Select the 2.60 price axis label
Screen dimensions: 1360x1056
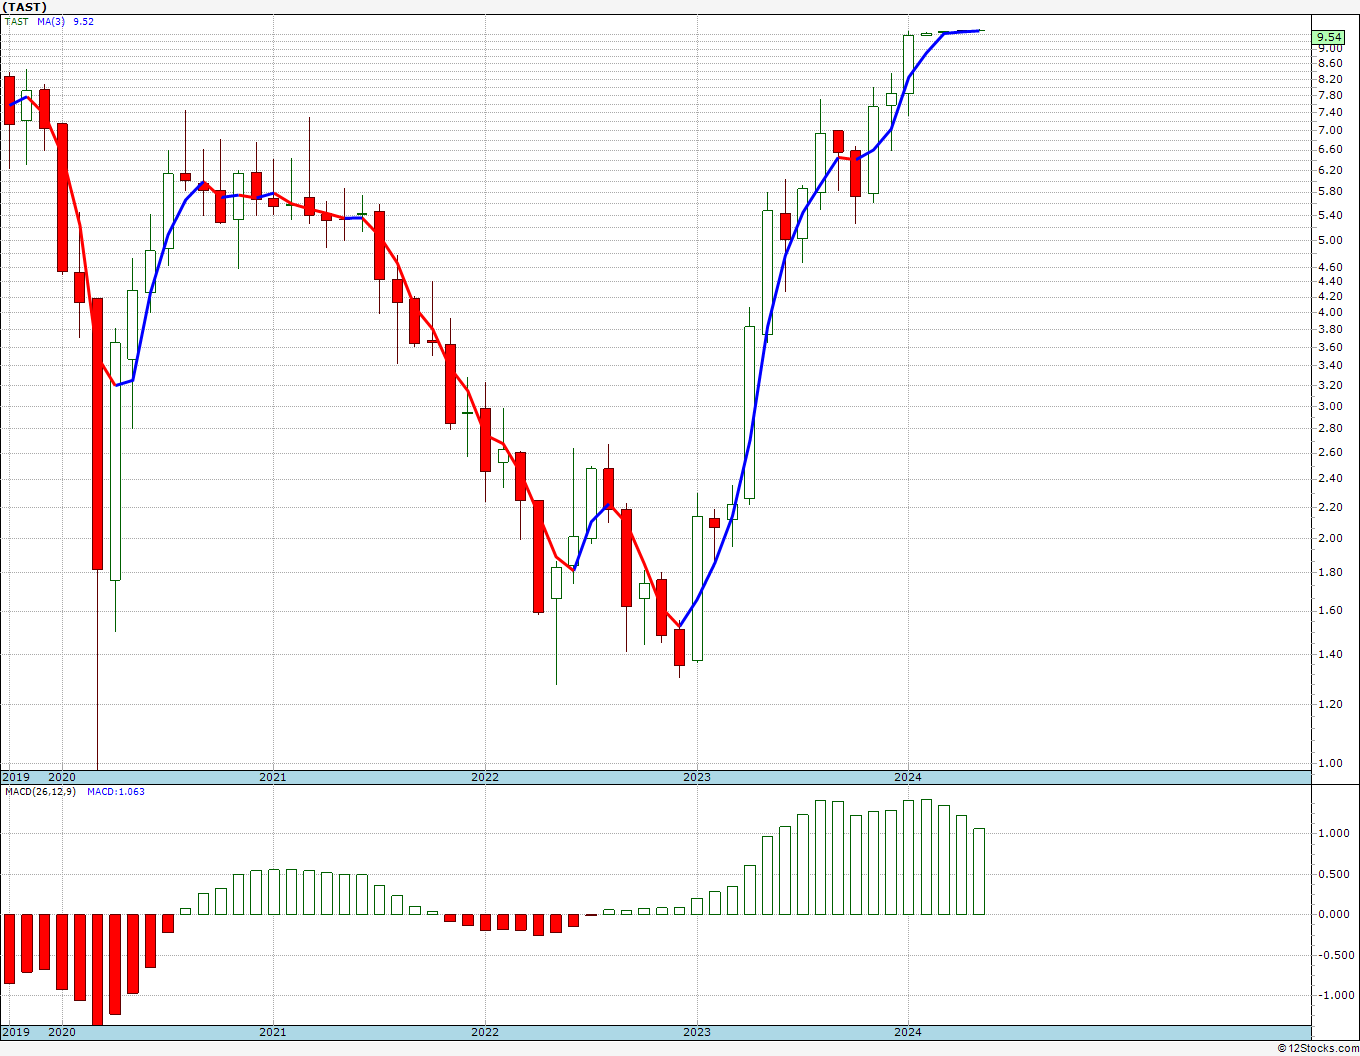1329,452
